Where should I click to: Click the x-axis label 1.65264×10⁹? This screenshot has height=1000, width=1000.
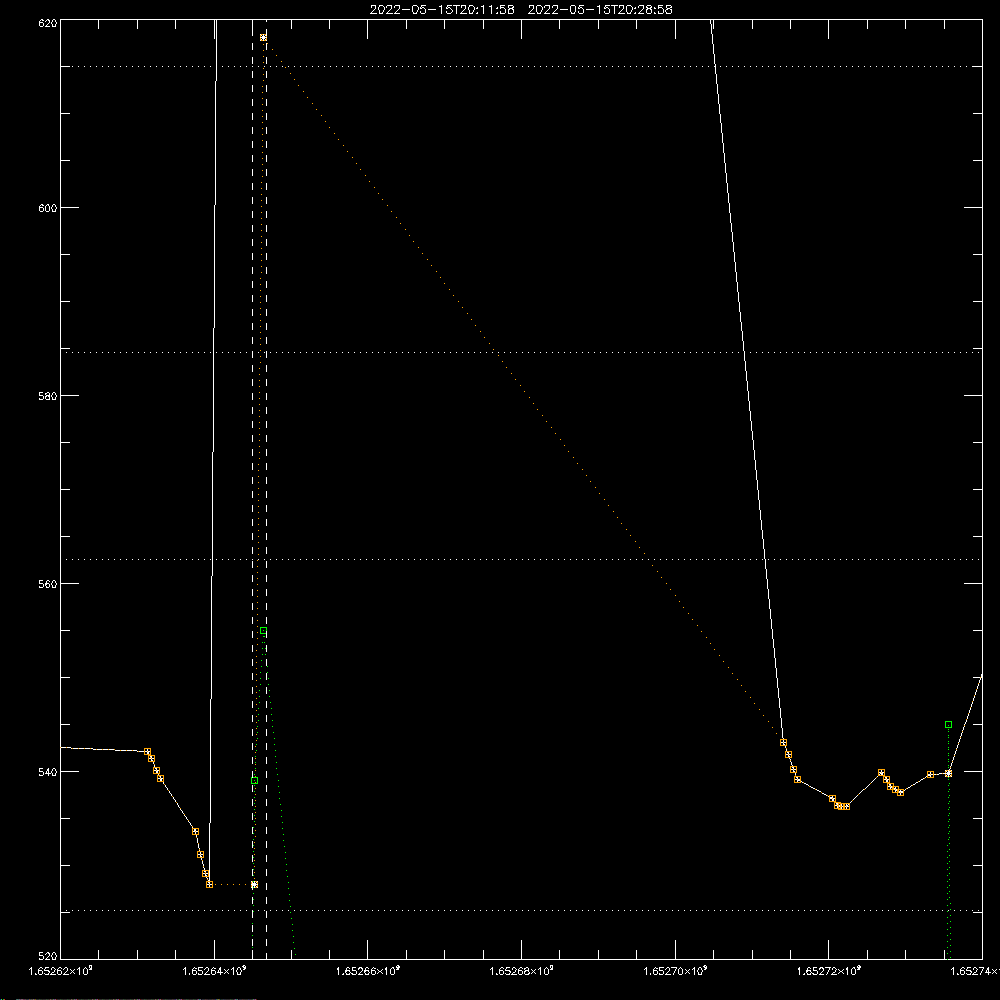coord(214,971)
